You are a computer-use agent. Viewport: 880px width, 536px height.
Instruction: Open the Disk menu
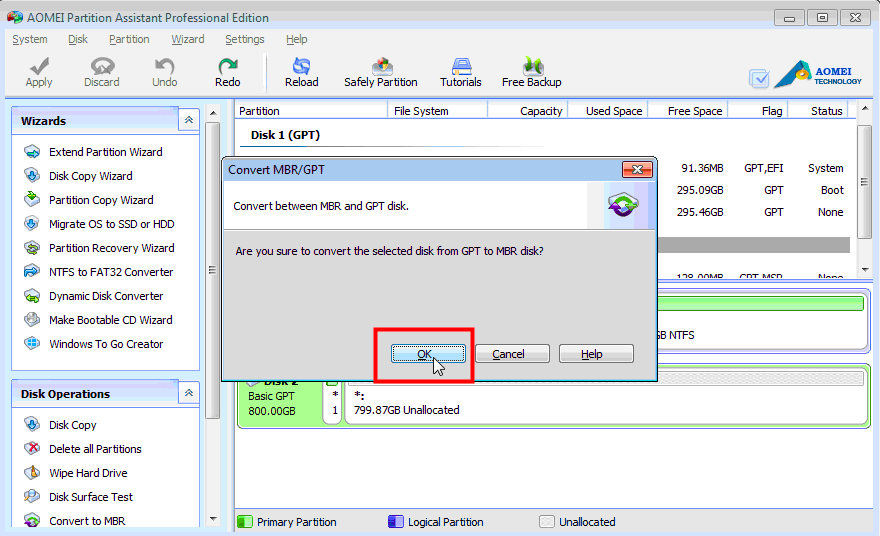point(78,39)
